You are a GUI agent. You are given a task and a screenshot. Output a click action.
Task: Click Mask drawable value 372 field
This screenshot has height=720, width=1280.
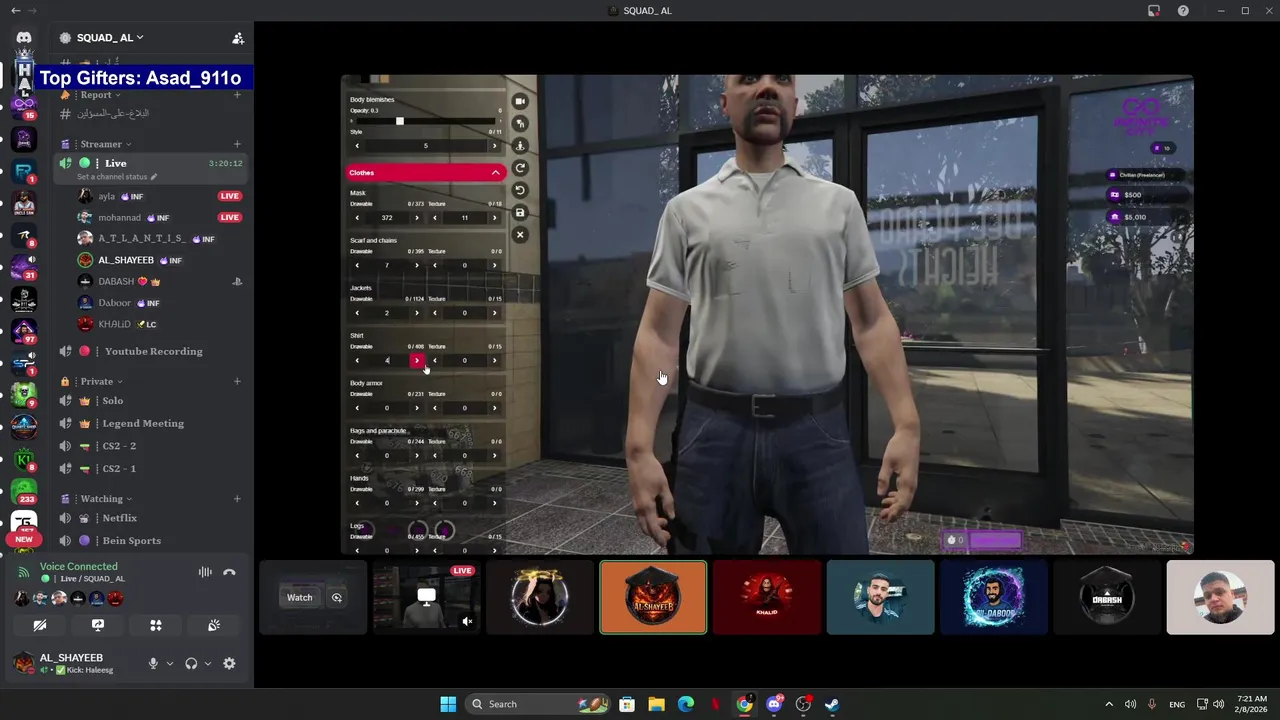pos(387,217)
